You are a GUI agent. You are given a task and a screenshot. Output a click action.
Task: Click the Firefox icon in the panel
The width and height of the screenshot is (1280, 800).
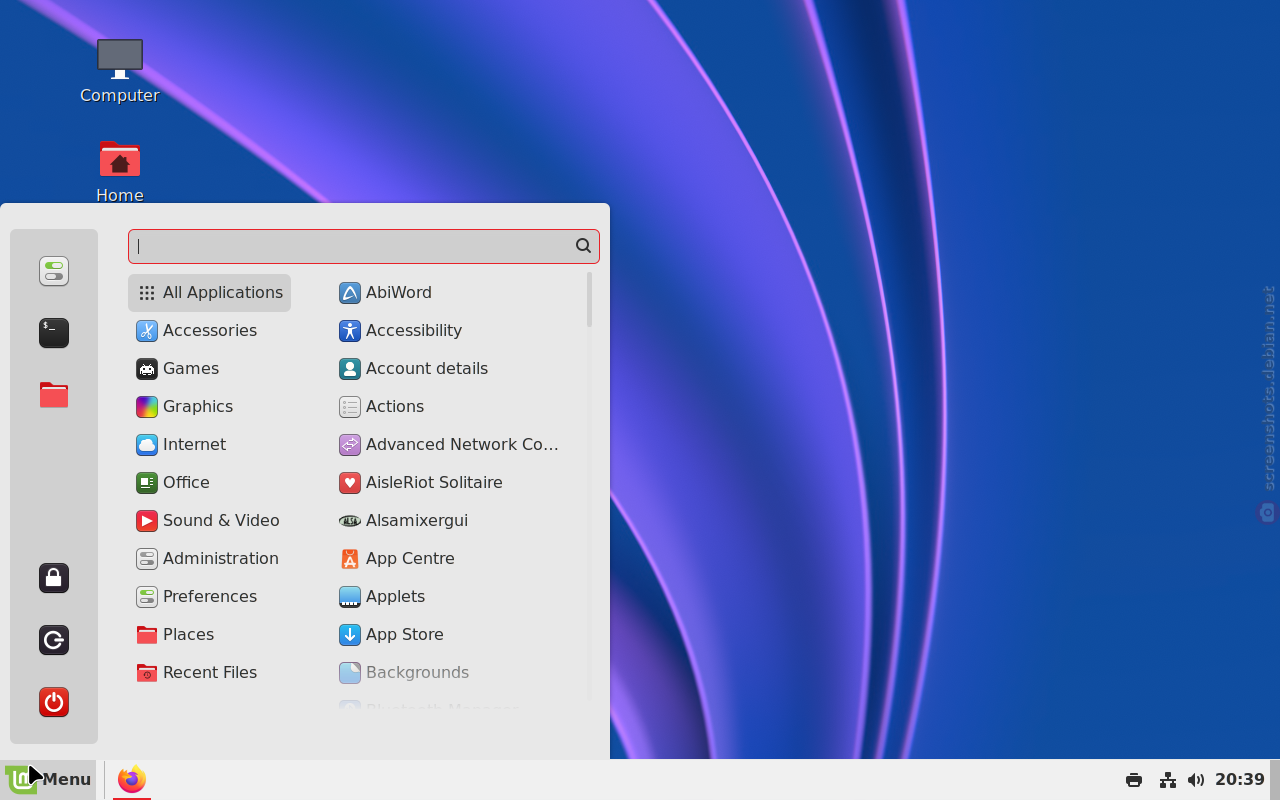coord(132,779)
